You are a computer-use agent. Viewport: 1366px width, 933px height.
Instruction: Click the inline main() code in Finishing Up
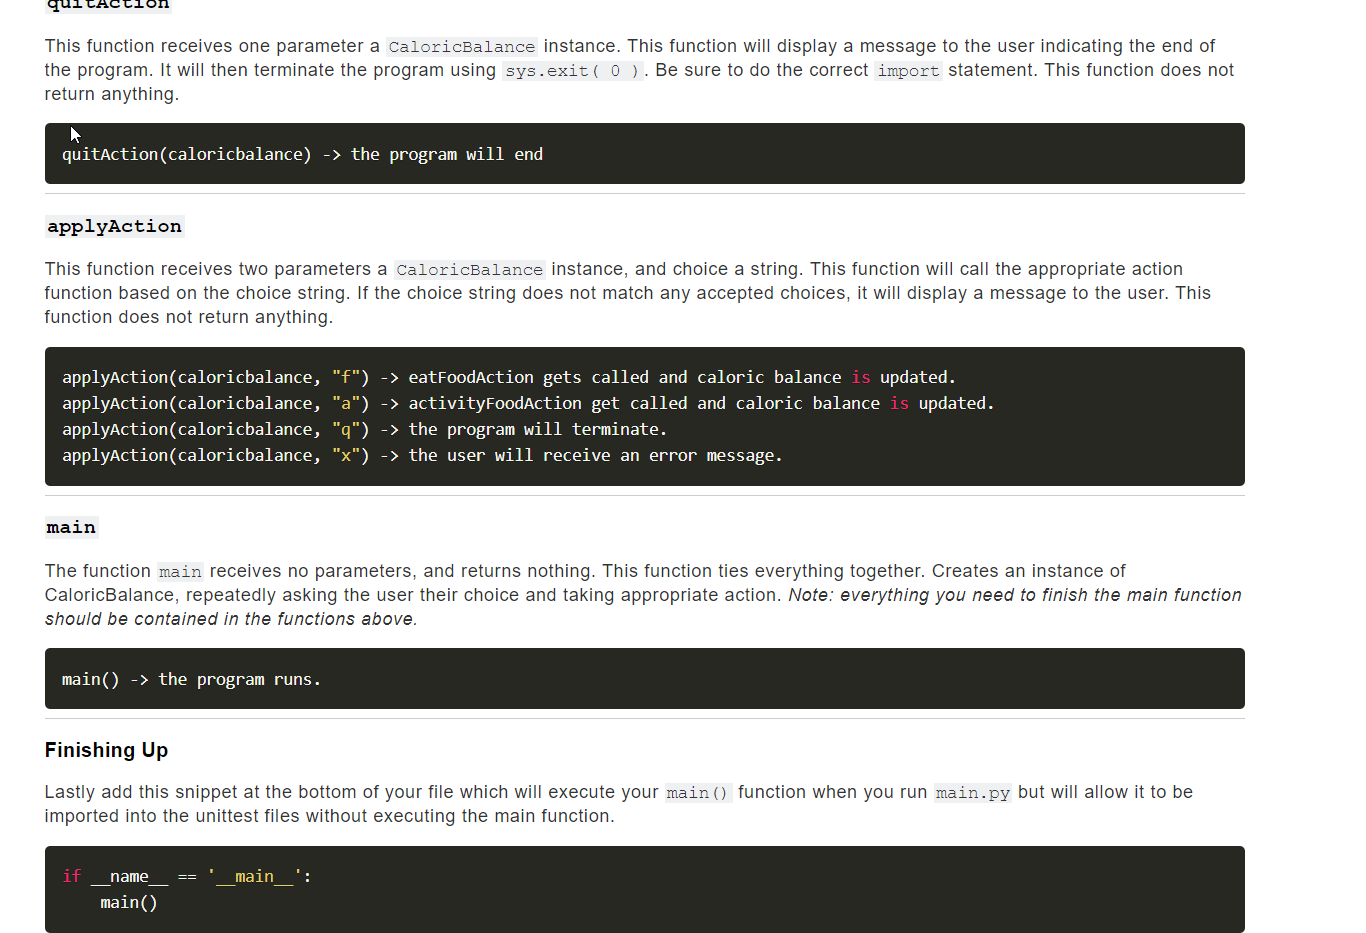click(698, 793)
